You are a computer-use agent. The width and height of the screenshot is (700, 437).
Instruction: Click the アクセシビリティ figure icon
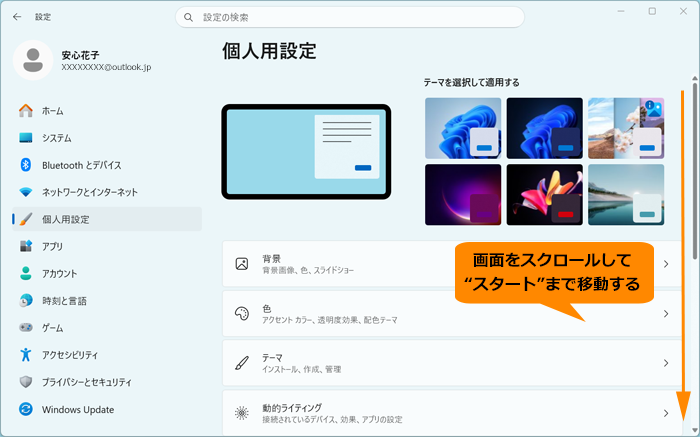26,355
